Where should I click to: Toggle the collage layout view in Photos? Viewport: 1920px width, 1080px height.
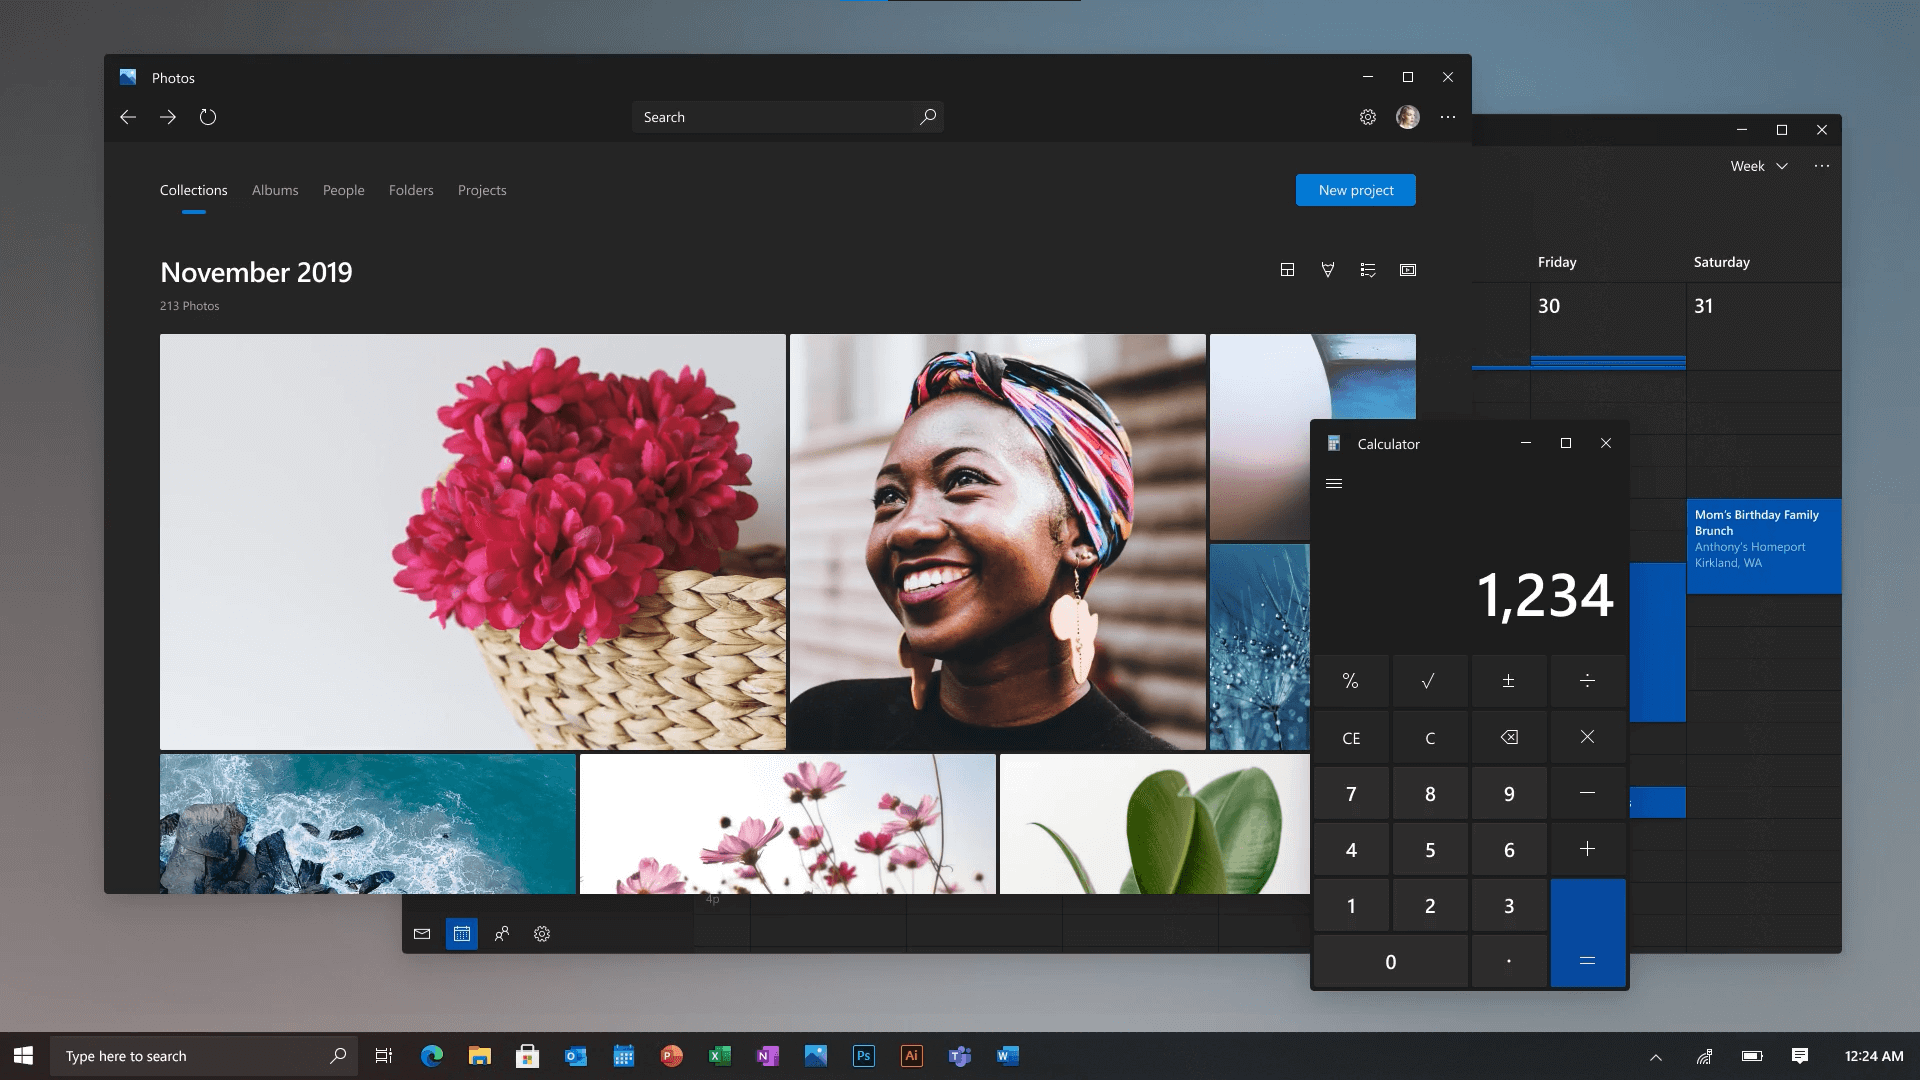click(x=1287, y=269)
